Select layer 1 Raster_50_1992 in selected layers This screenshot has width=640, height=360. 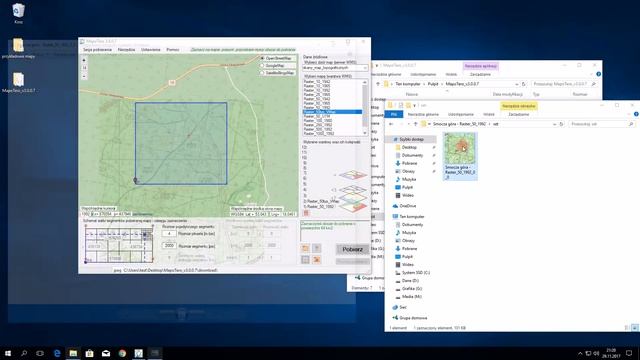[318, 207]
